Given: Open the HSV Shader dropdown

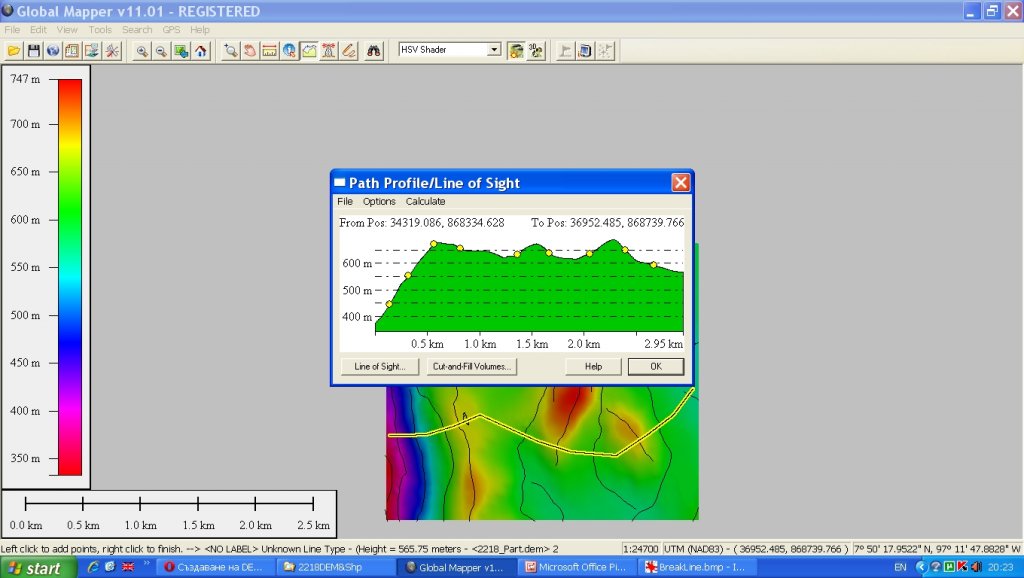Looking at the screenshot, I should click(x=493, y=49).
